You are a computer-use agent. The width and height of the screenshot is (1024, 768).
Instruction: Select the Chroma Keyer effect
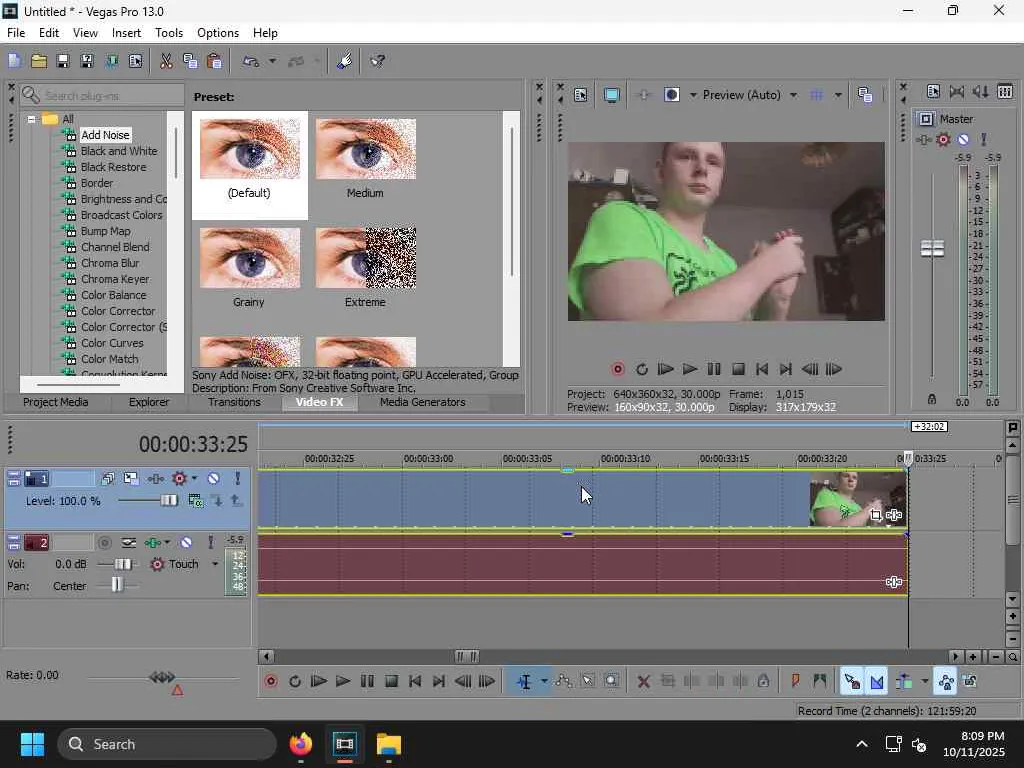point(115,279)
